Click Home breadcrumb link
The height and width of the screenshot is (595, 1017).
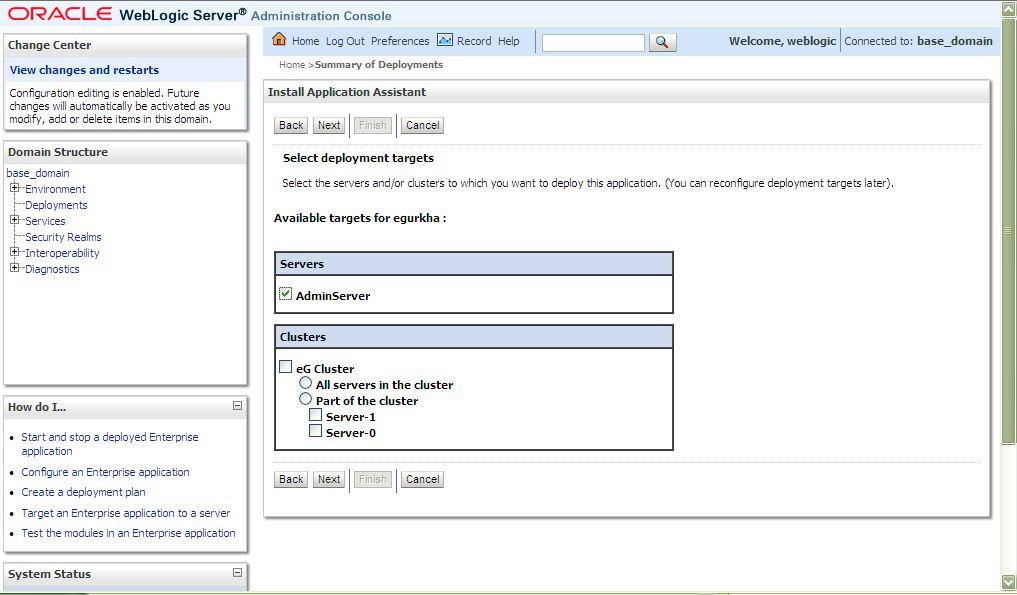tap(292, 65)
